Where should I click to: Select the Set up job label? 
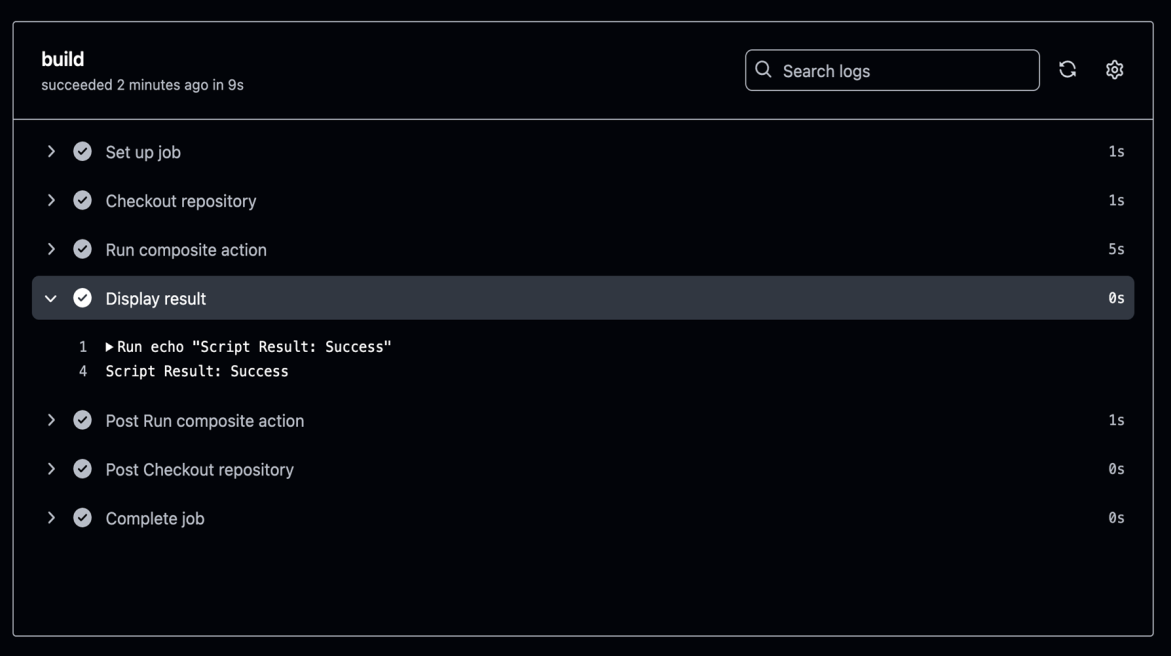pyautogui.click(x=143, y=152)
